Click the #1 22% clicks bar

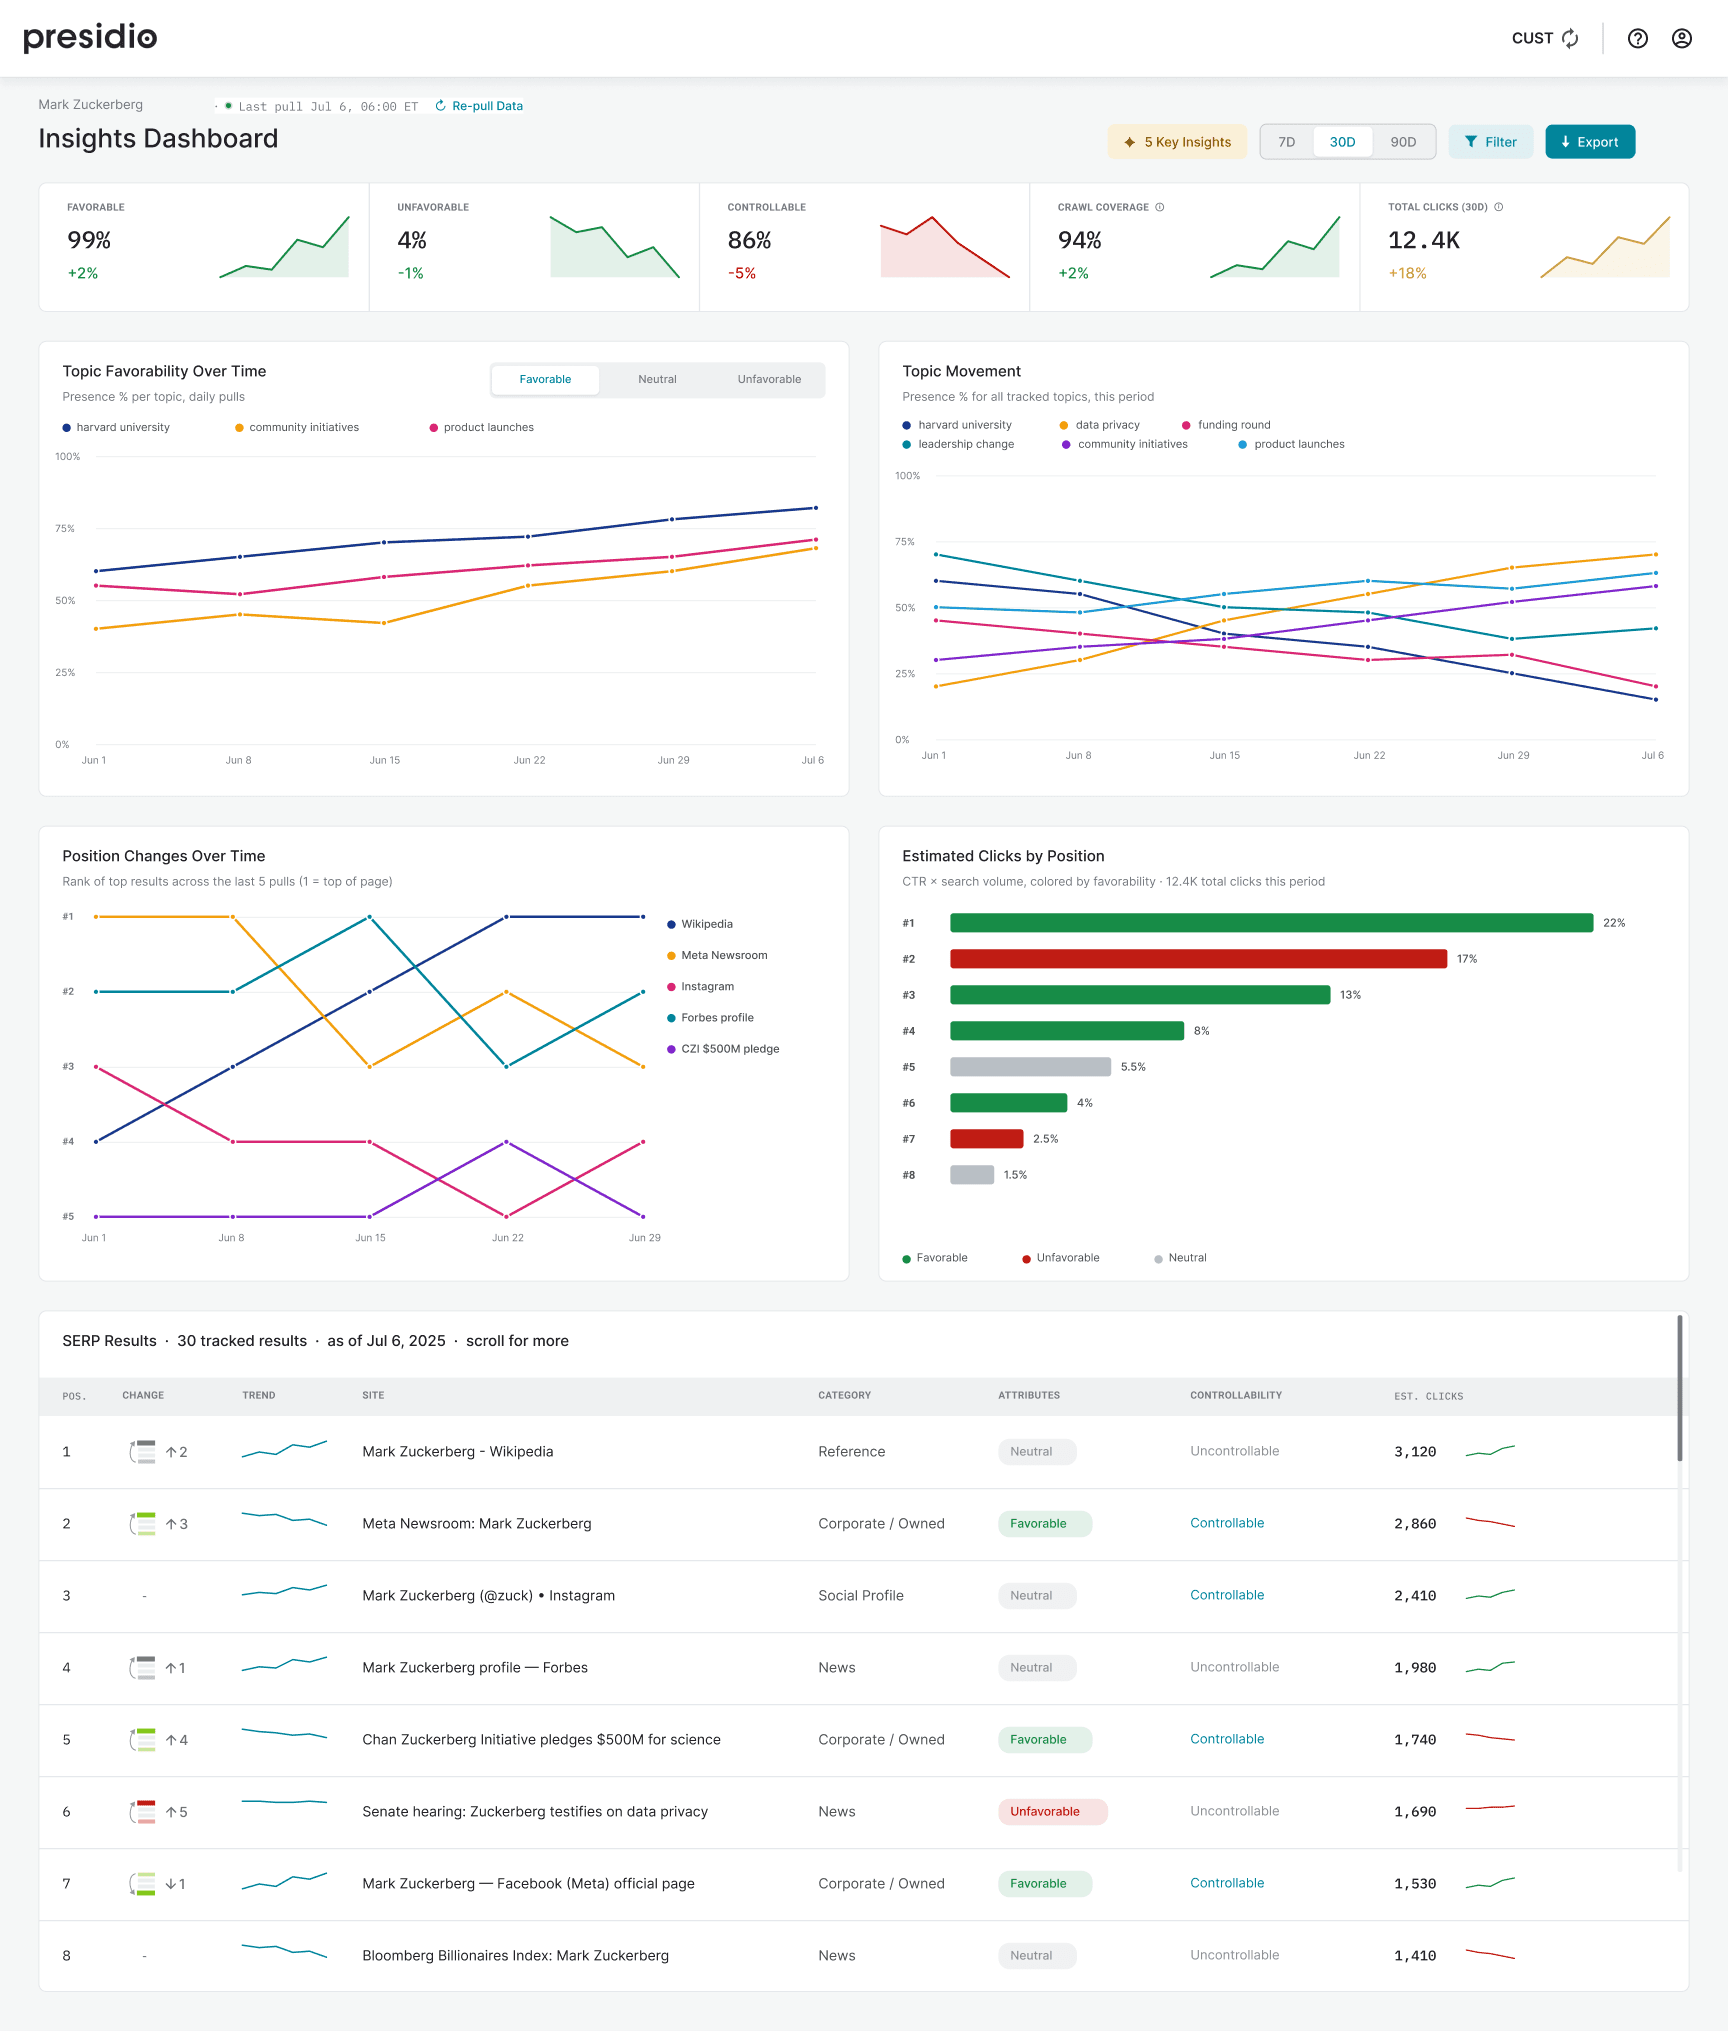click(x=1271, y=923)
